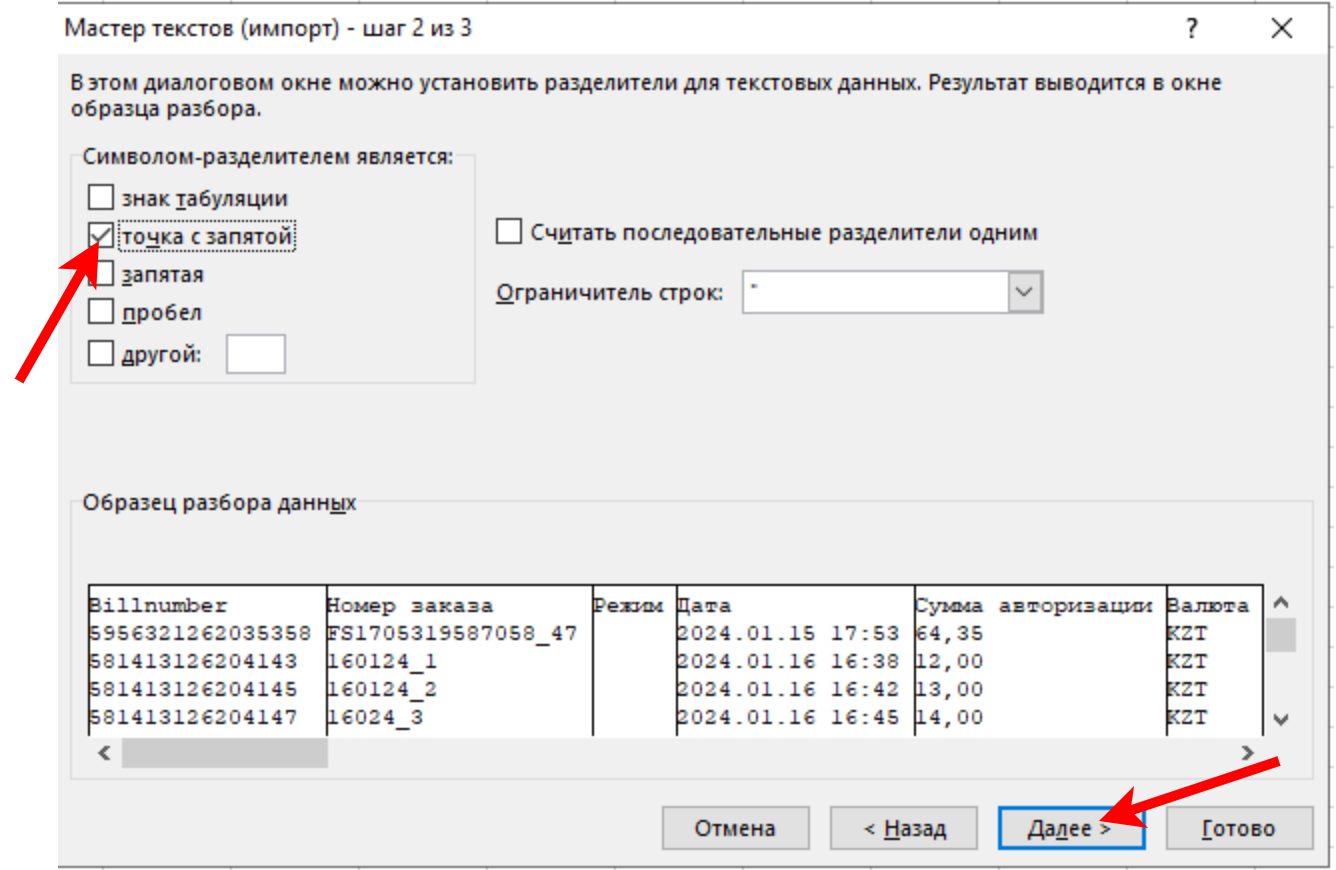Viewport: 1336px width, 870px height.
Task: Enable 'Считать последовательные разделители одним'
Action: tap(509, 232)
